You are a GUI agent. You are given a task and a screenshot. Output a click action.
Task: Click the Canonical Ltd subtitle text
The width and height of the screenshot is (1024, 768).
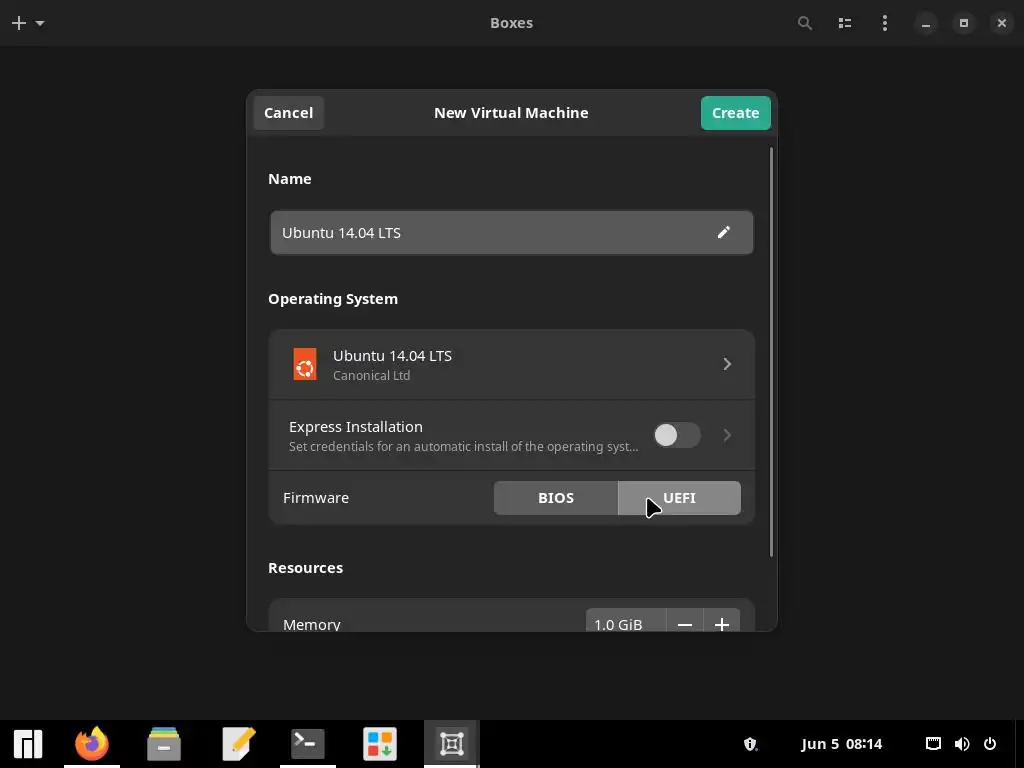click(x=372, y=376)
